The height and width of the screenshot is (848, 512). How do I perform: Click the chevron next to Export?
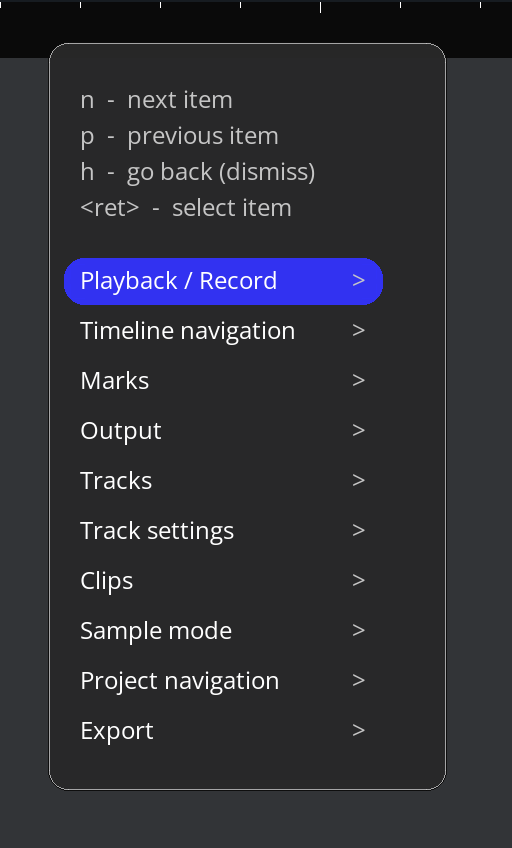tap(358, 730)
